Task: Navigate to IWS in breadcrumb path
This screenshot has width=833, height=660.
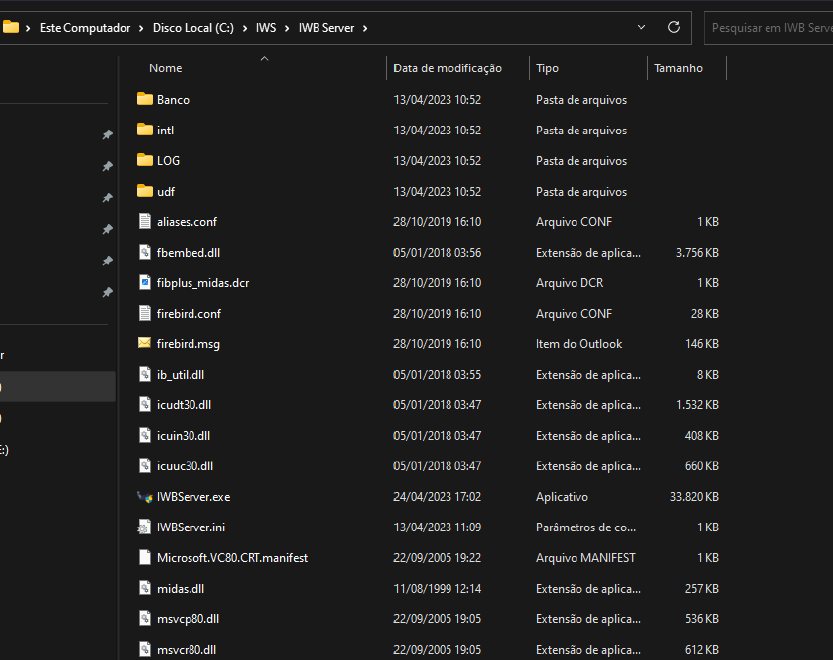Action: tap(265, 28)
